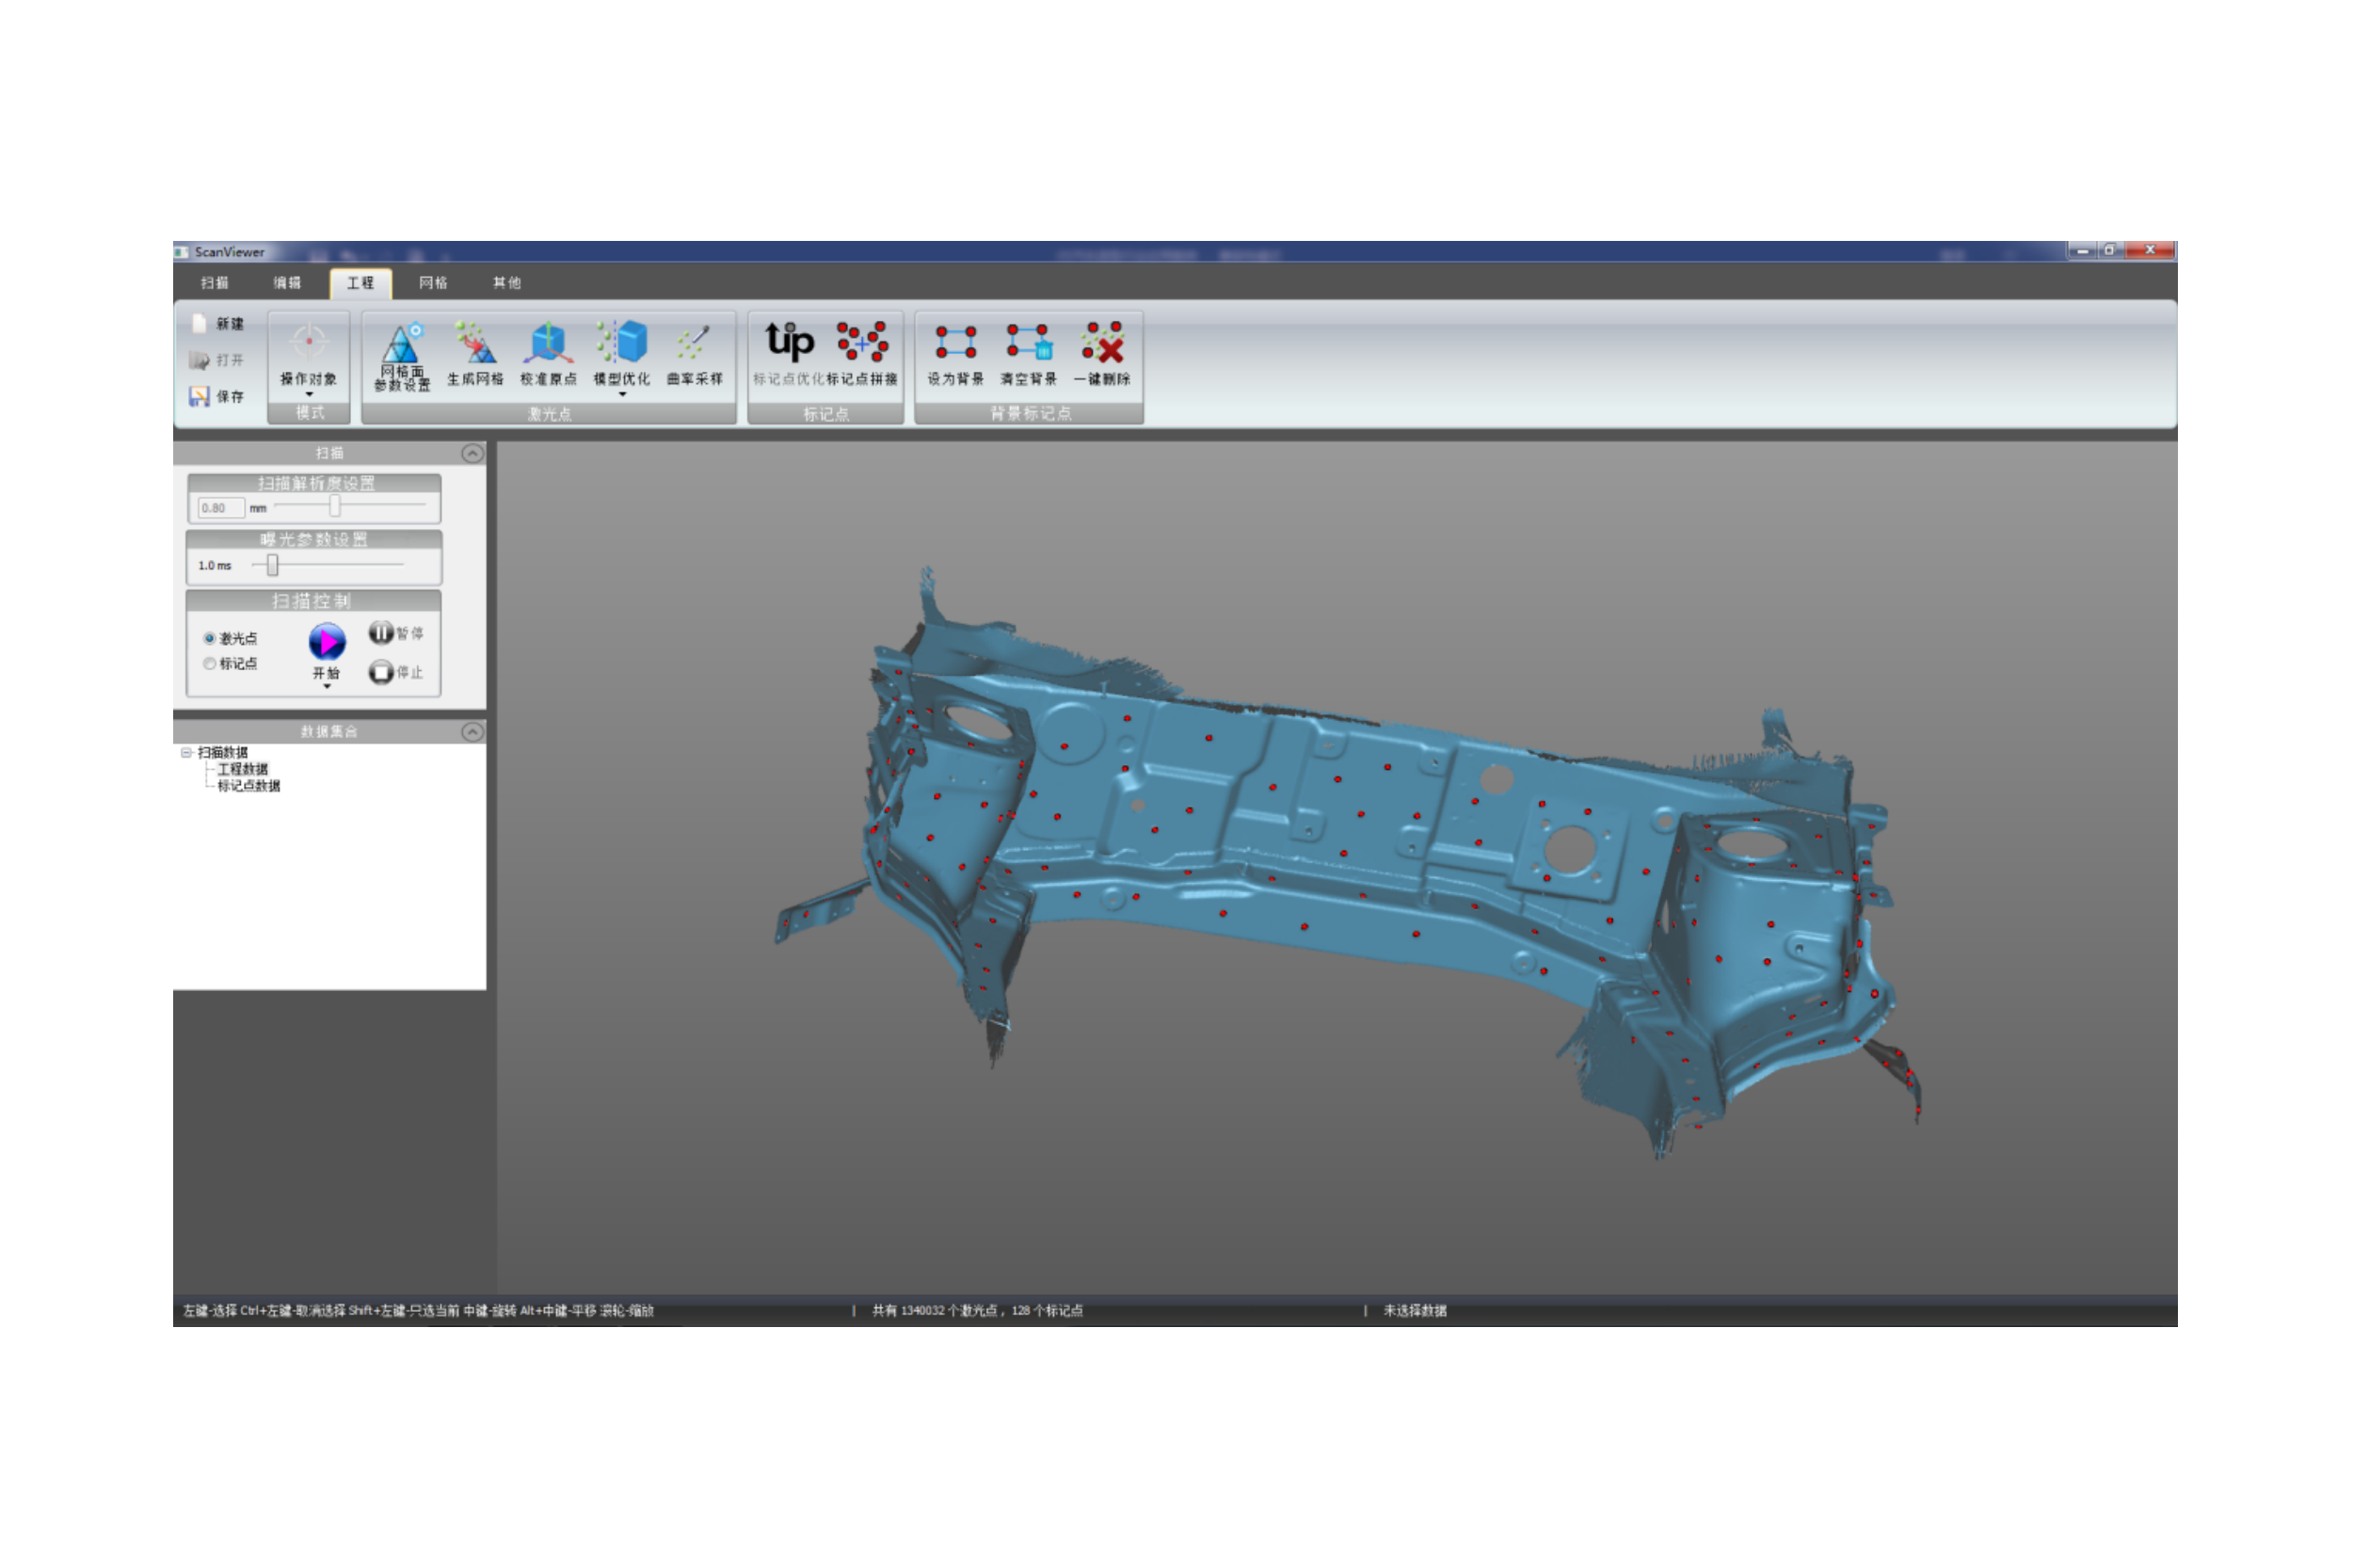Click the exposure 曝光参数 slider handle
Screen dimensions: 2353x1568
pyautogui.click(x=272, y=566)
